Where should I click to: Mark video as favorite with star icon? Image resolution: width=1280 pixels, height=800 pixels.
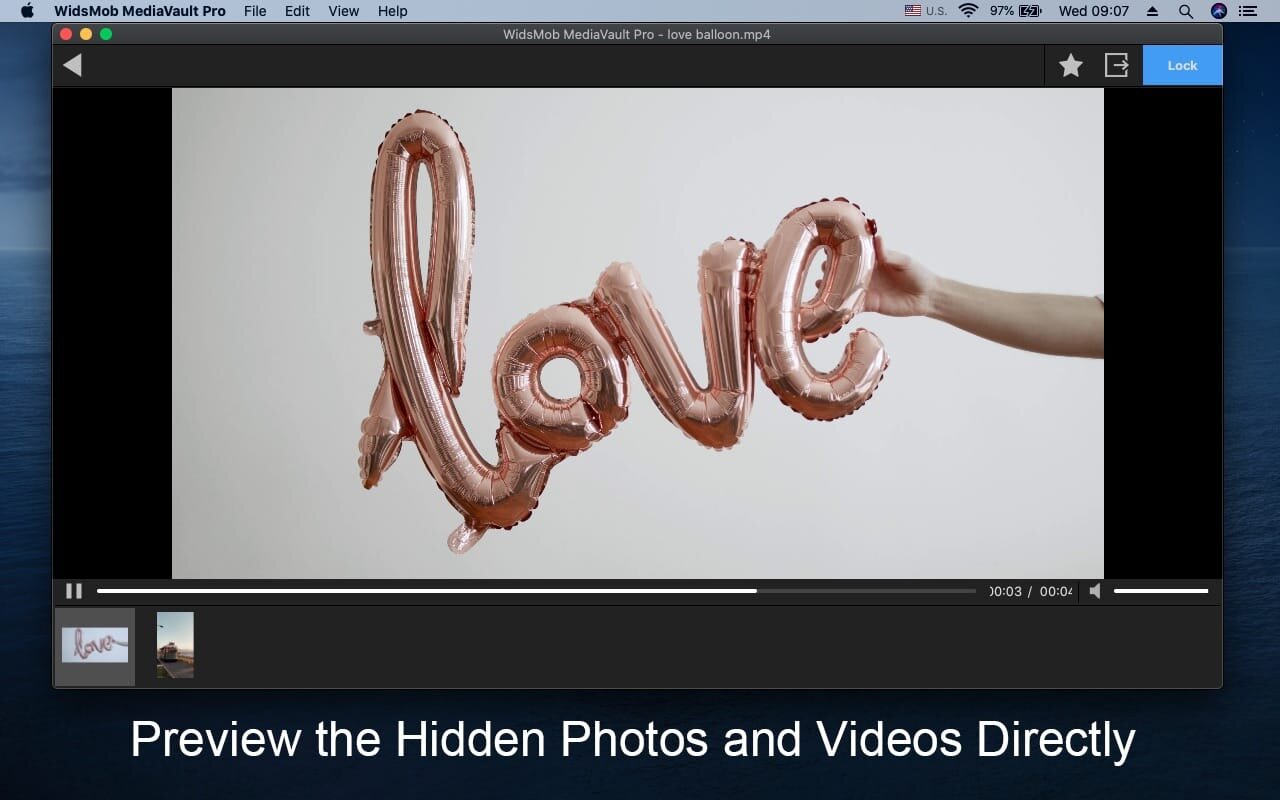1071,66
